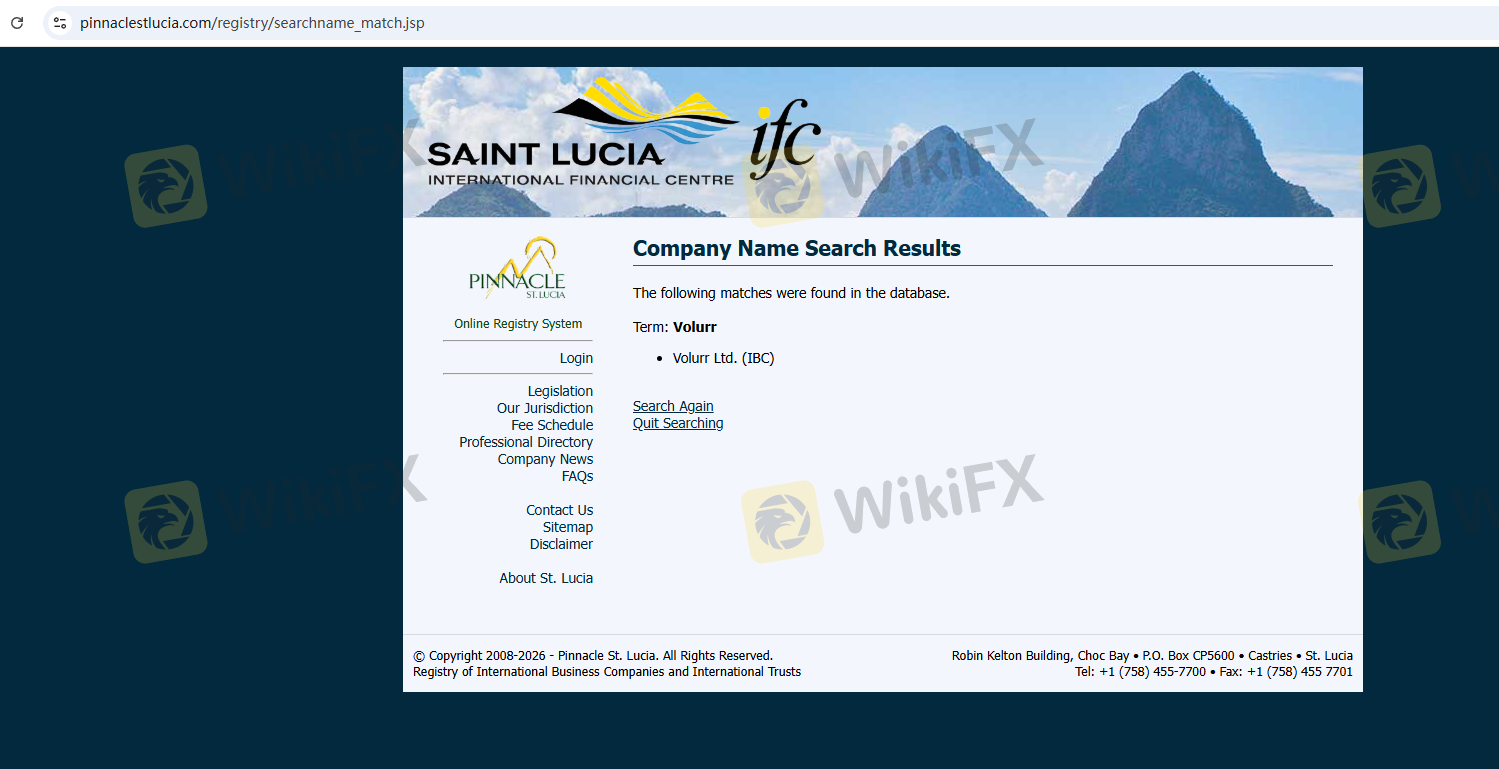View the Sitemap
1499x769 pixels.
point(567,527)
